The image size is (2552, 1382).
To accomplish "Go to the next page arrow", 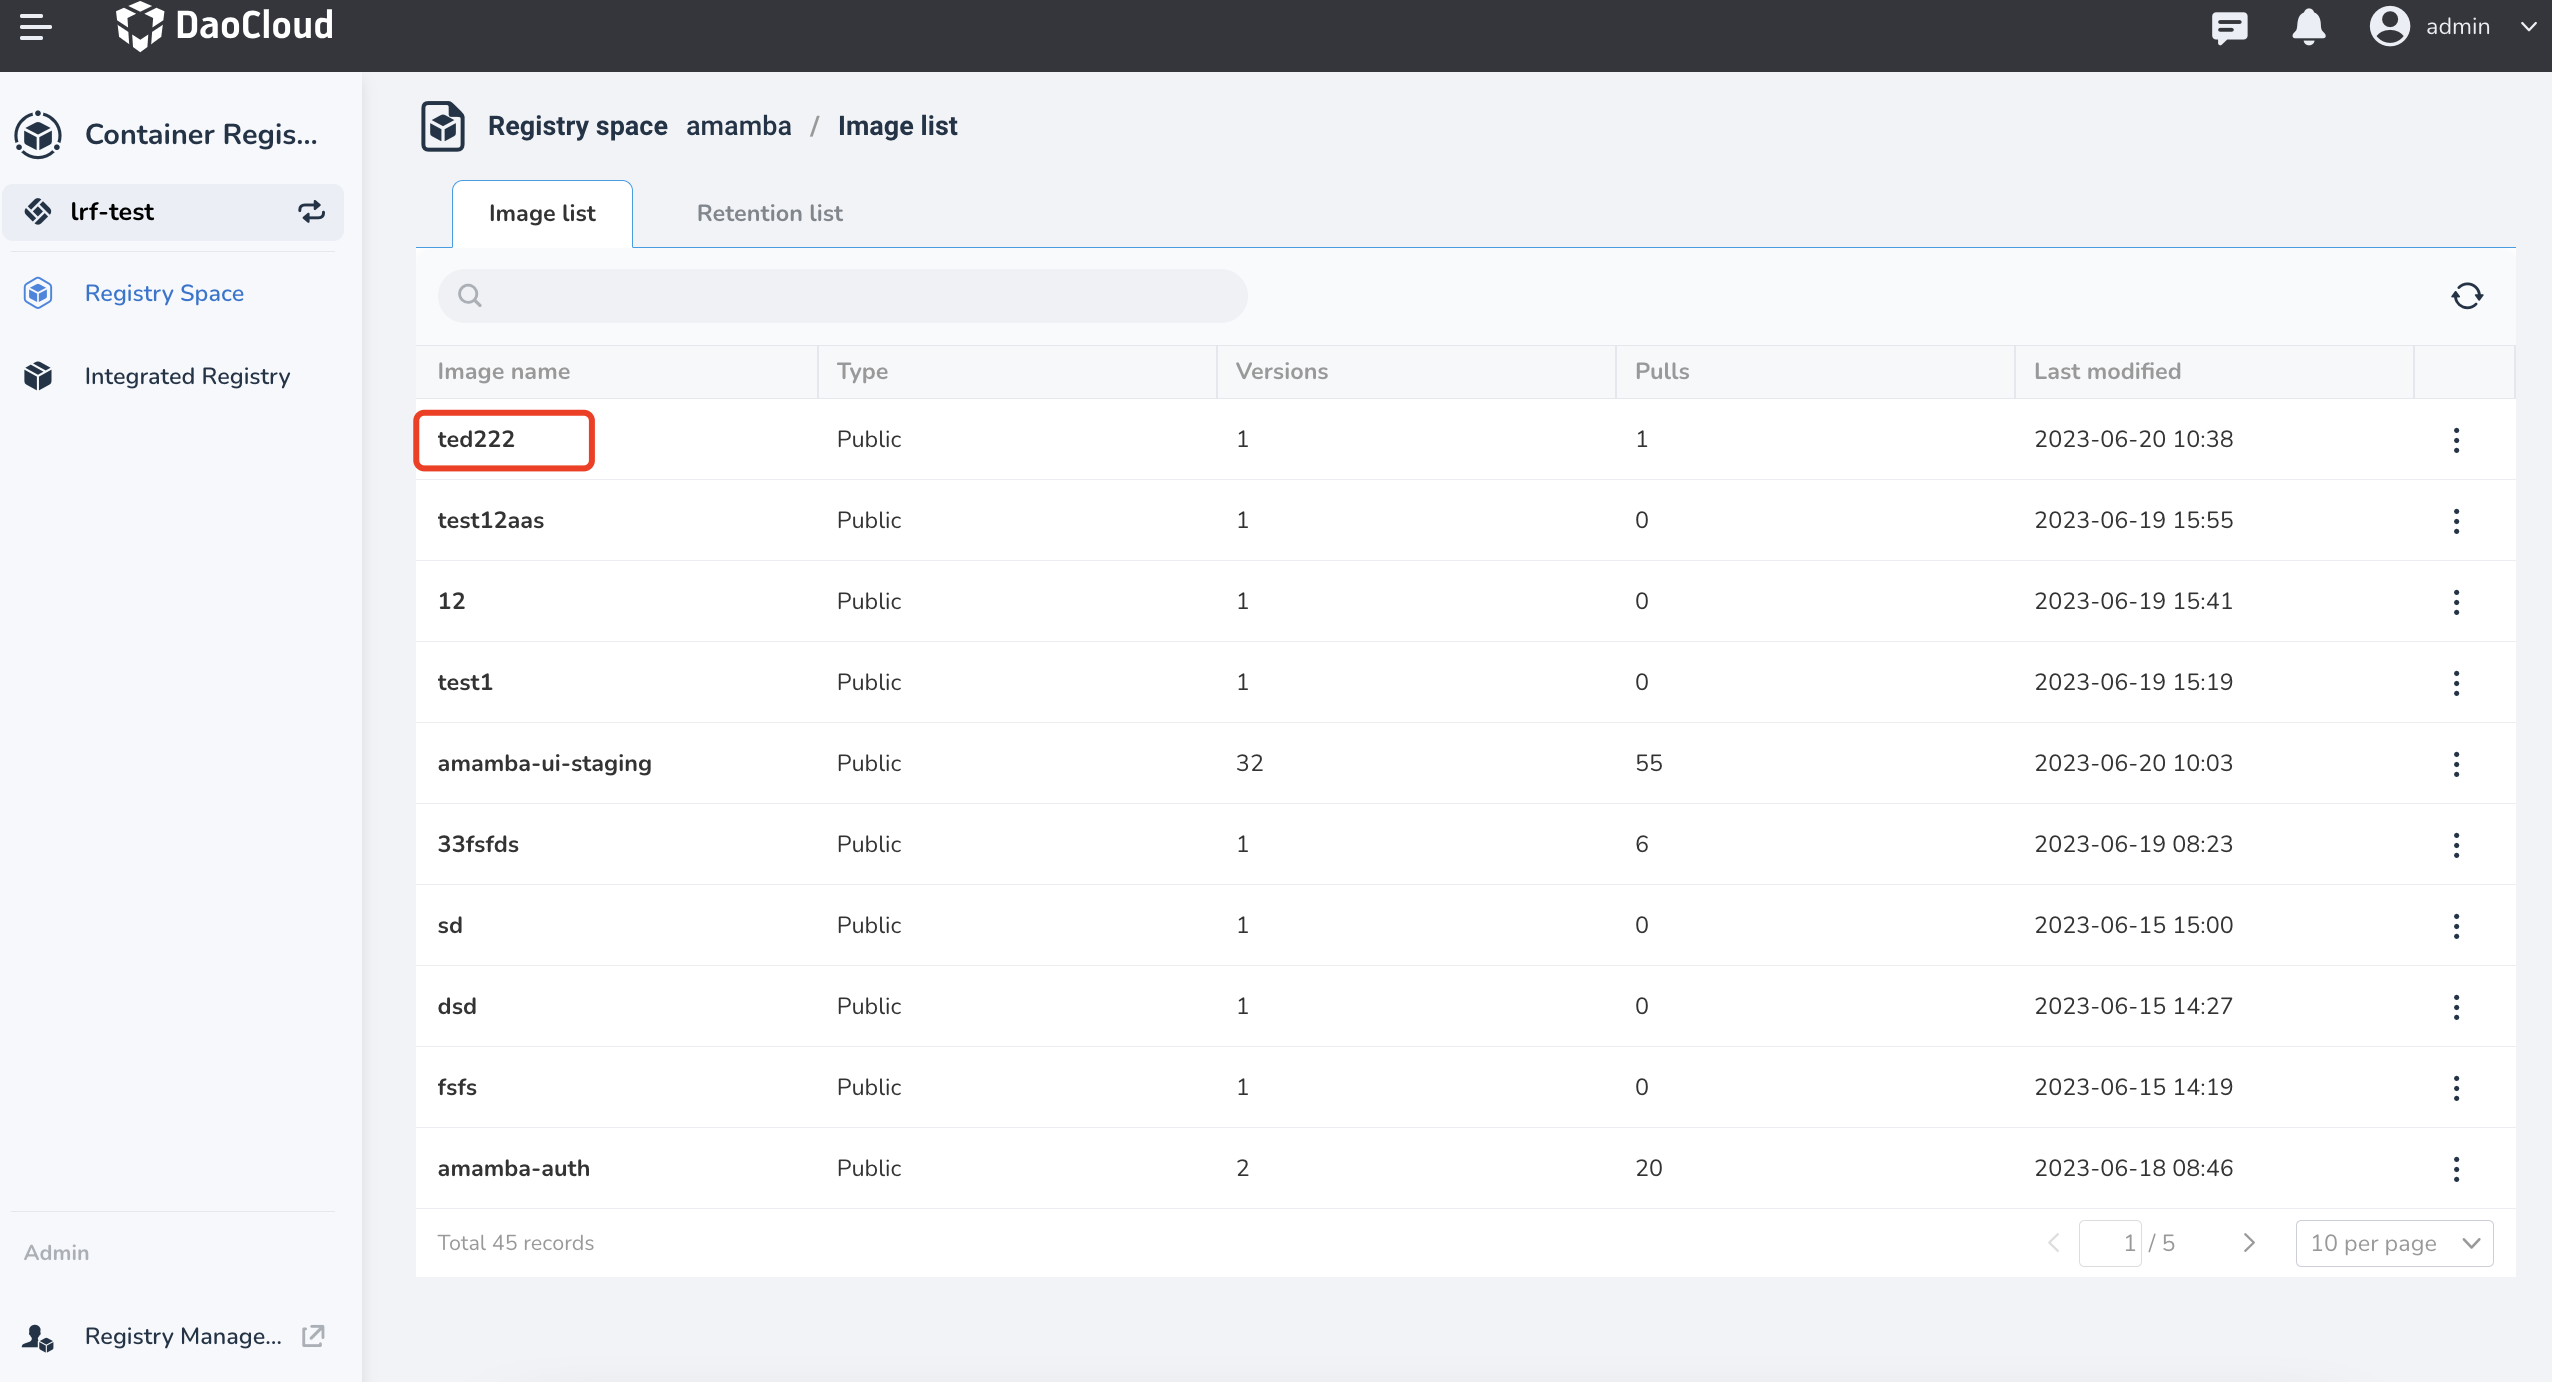I will pyautogui.click(x=2249, y=1243).
